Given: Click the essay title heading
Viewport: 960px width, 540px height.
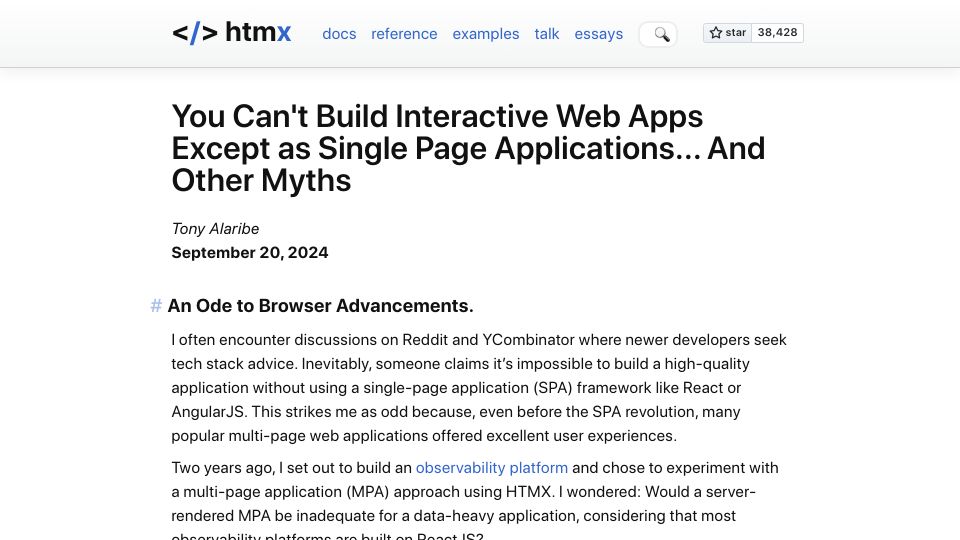Looking at the screenshot, I should point(468,148).
